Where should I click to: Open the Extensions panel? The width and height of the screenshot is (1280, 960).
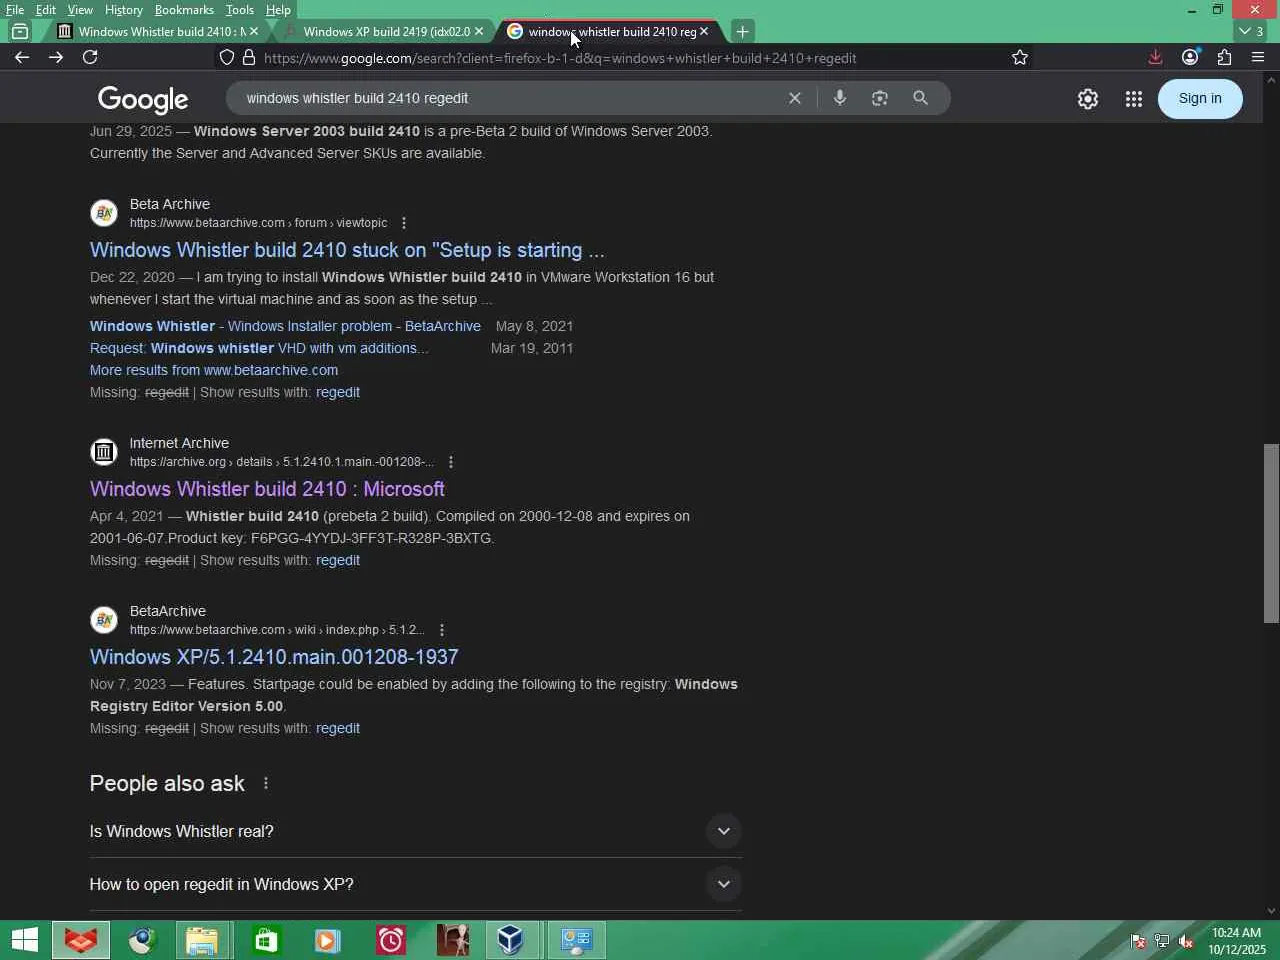1224,57
